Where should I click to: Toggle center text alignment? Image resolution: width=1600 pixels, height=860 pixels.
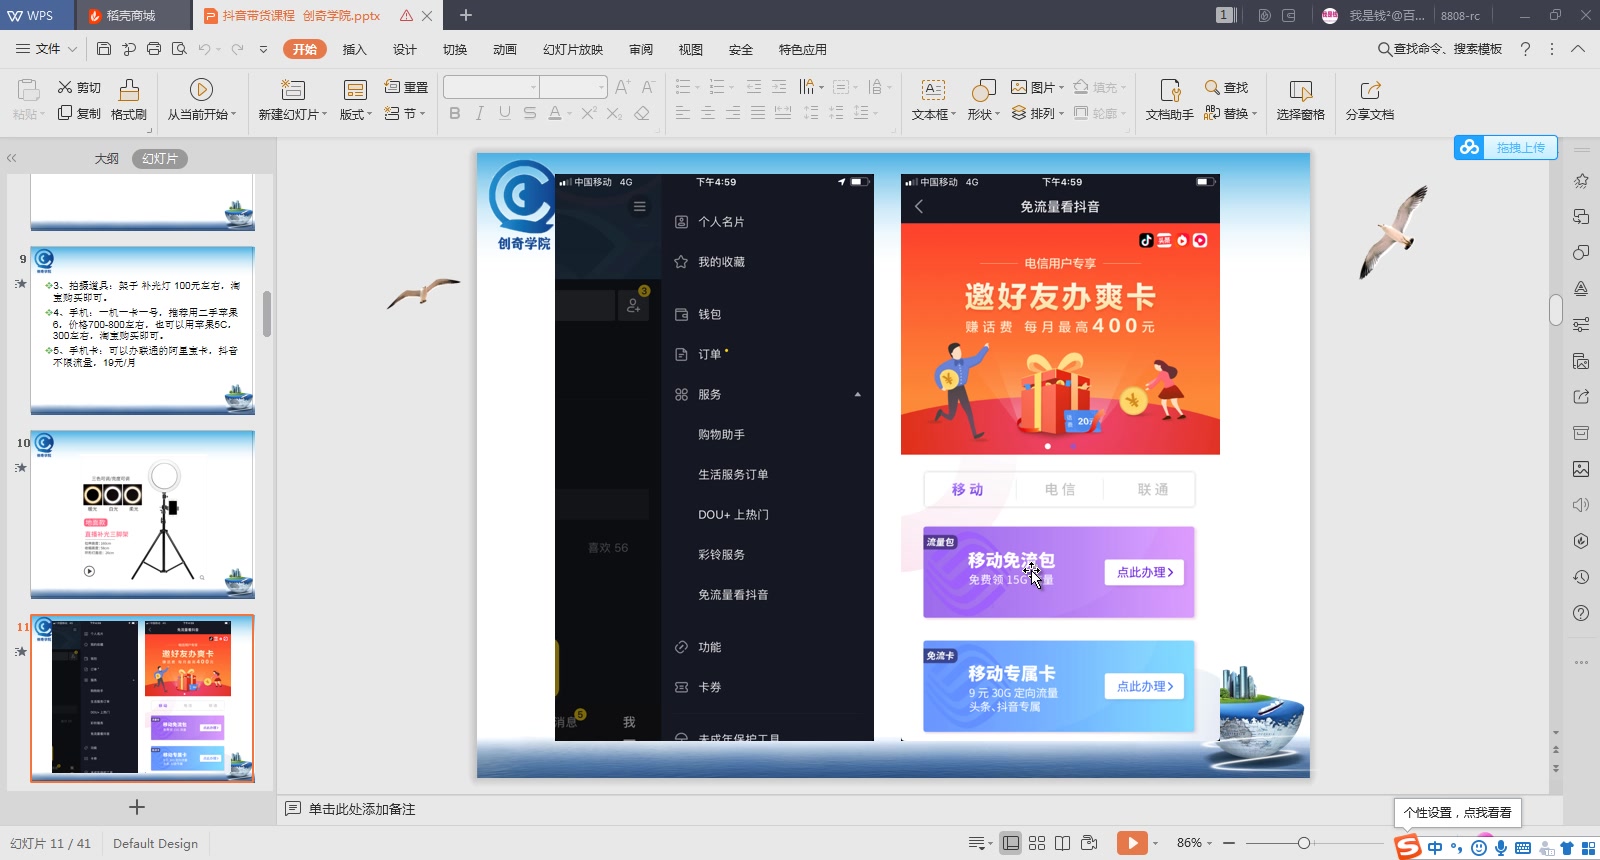coord(708,114)
